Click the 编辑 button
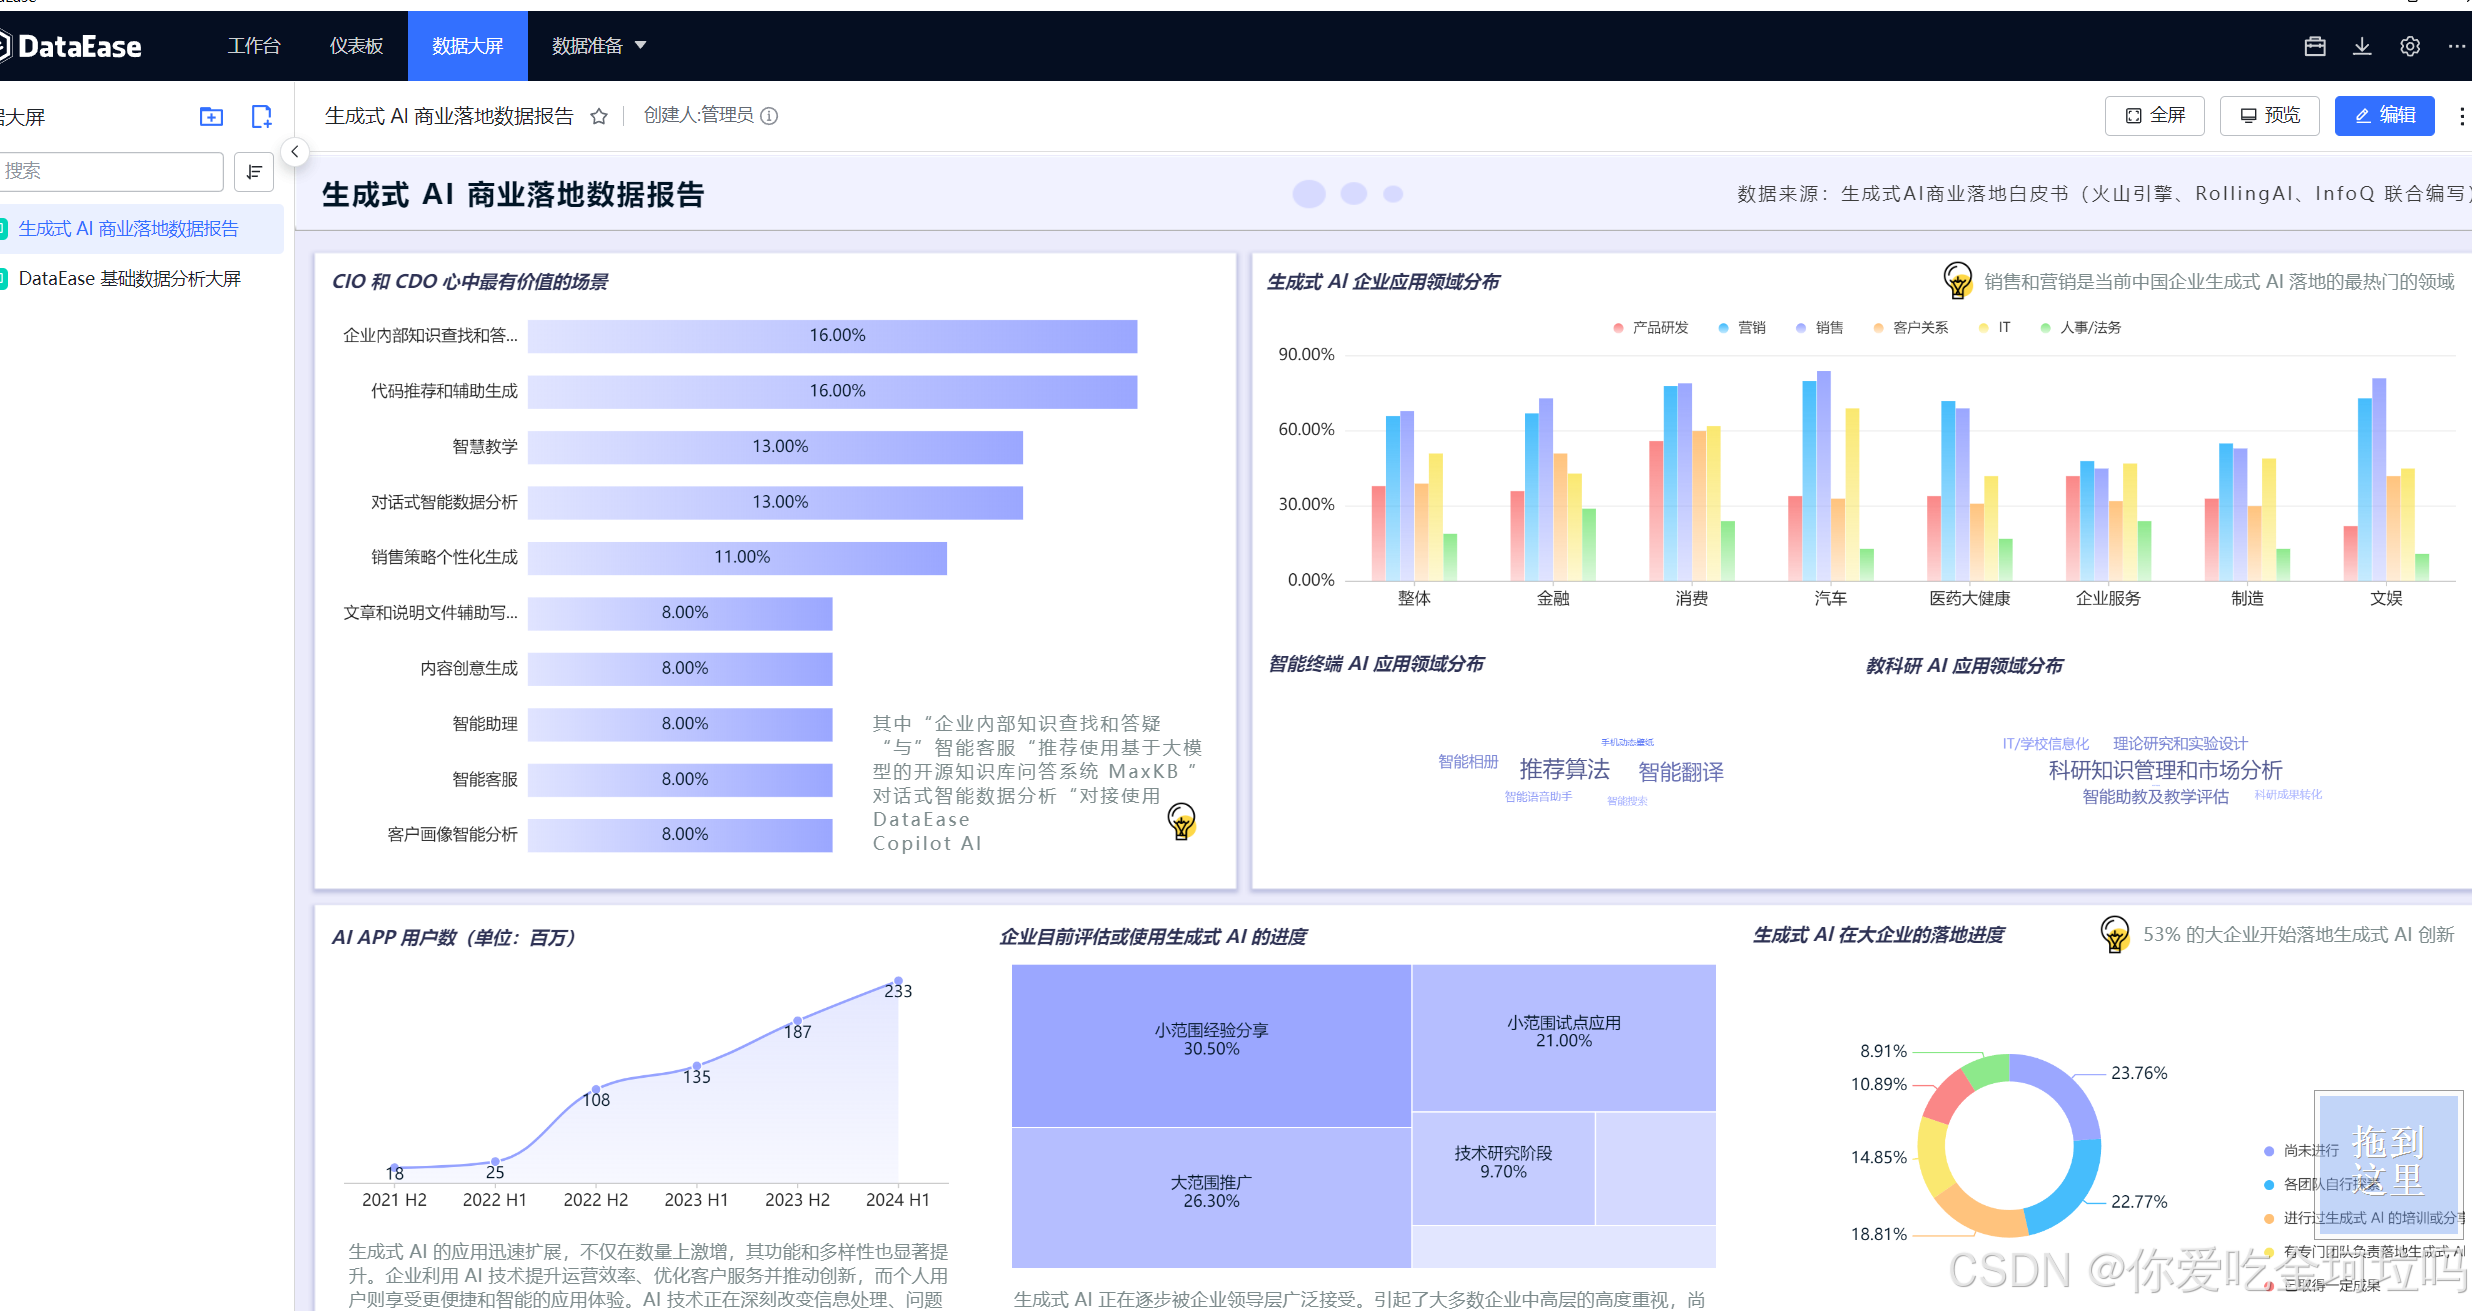Image resolution: width=2472 pixels, height=1311 pixels. click(x=2384, y=116)
